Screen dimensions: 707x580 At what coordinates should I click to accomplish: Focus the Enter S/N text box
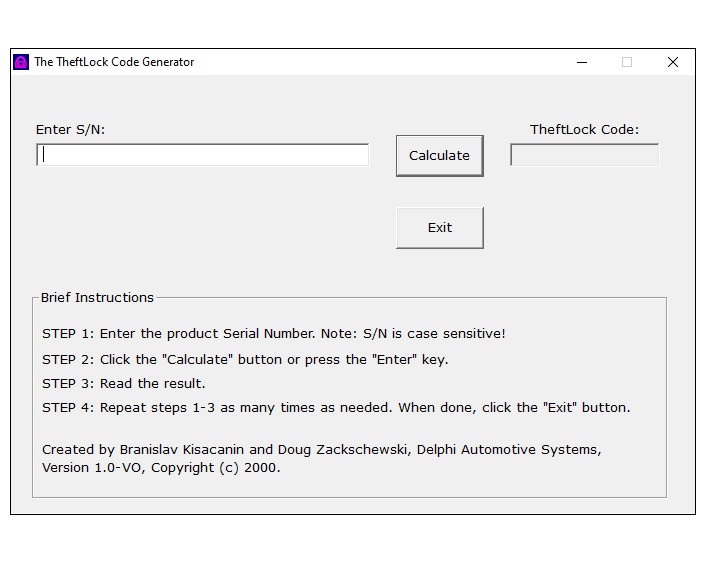tap(202, 155)
